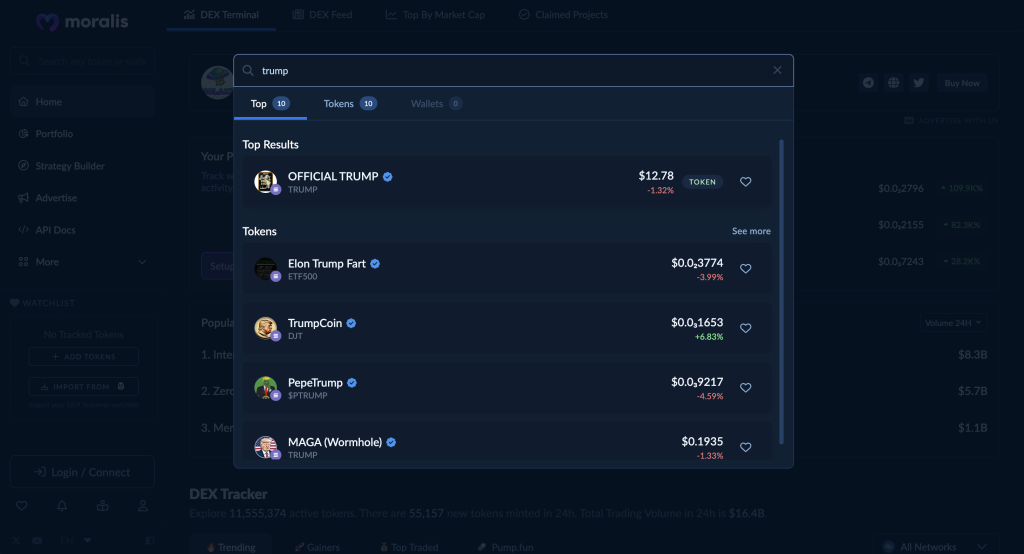Image resolution: width=1024 pixels, height=554 pixels.
Task: Favorite TrumpCoin with heart icon
Action: [745, 328]
